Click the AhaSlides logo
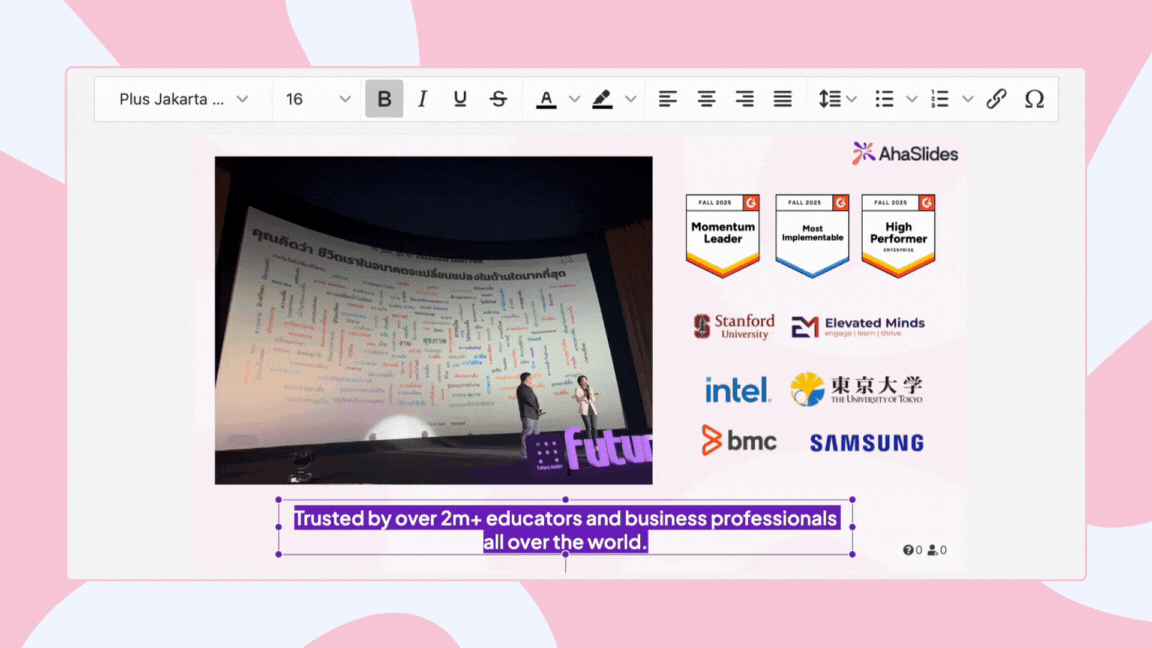Viewport: 1152px width, 648px height. 905,154
